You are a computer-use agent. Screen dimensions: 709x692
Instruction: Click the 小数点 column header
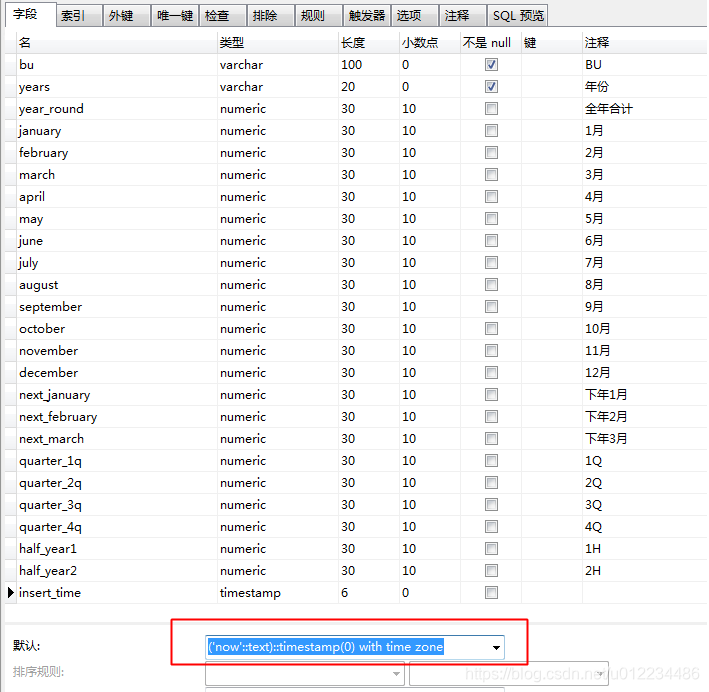click(430, 43)
